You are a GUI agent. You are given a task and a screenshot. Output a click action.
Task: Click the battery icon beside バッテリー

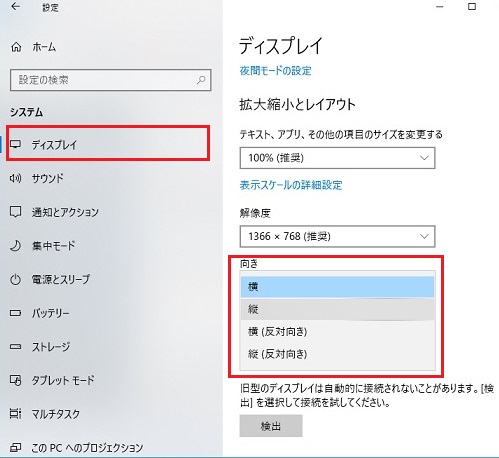pyautogui.click(x=15, y=313)
